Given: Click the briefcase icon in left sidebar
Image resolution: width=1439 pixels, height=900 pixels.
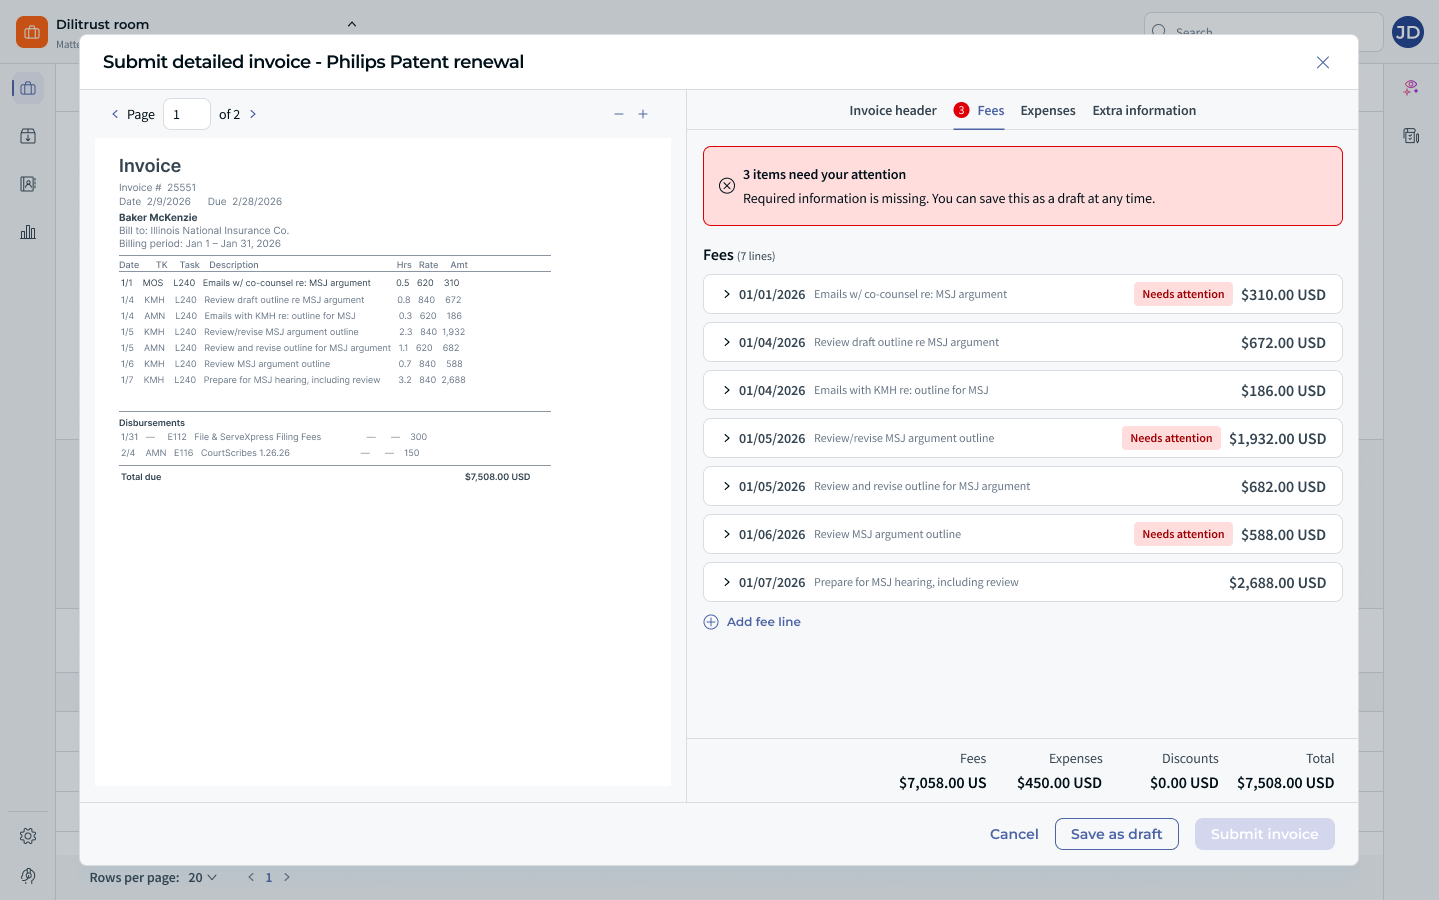Looking at the screenshot, I should pyautogui.click(x=28, y=88).
